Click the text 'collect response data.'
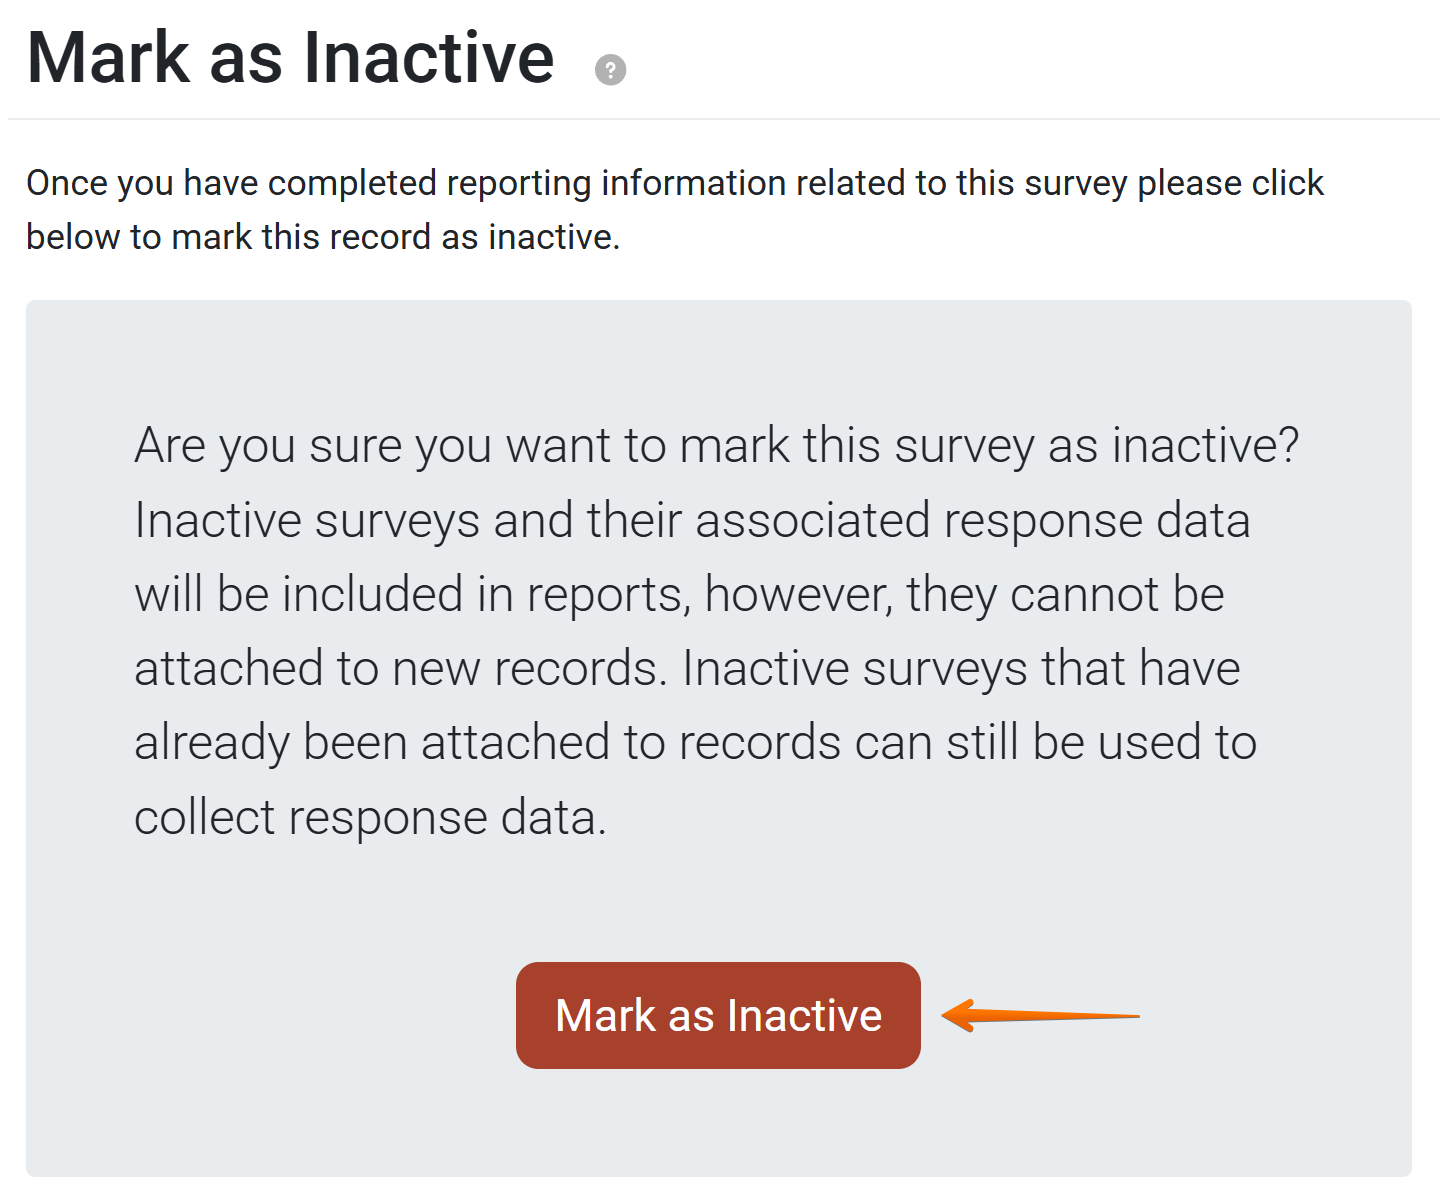This screenshot has height=1202, width=1440. (370, 818)
